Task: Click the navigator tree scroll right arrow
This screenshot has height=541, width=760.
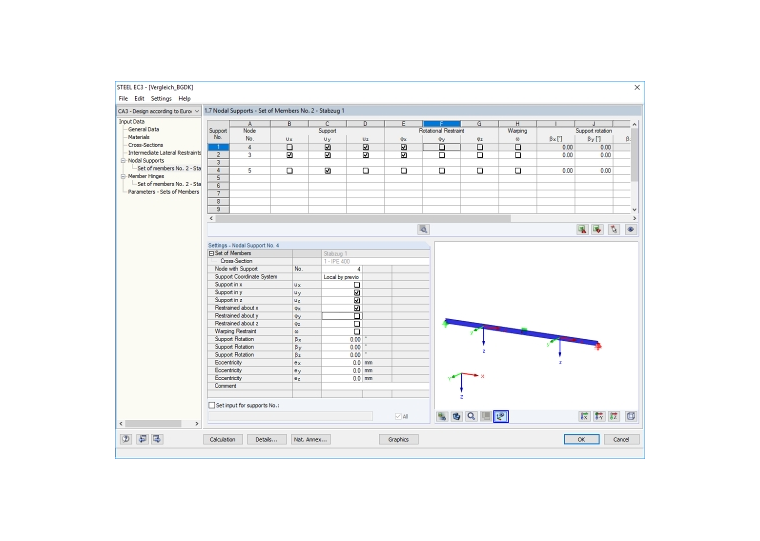Action: (196, 424)
